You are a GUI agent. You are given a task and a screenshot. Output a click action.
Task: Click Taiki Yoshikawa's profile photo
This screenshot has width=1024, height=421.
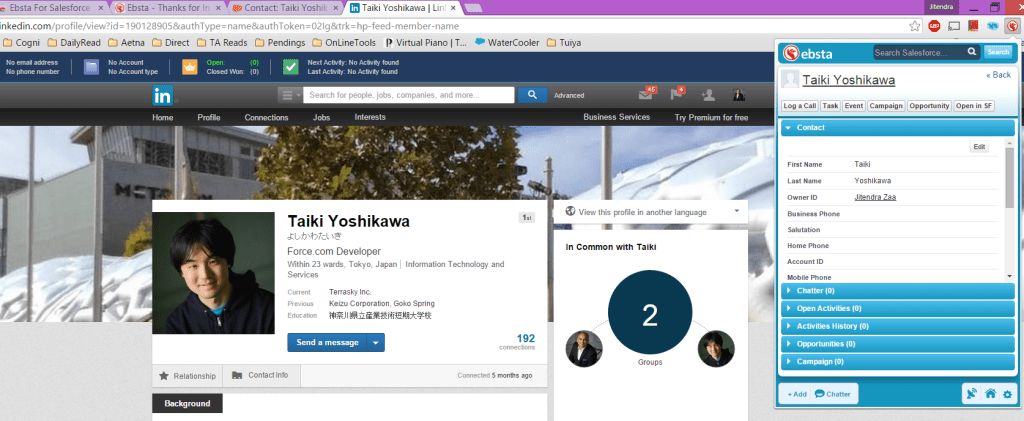pyautogui.click(x=214, y=273)
